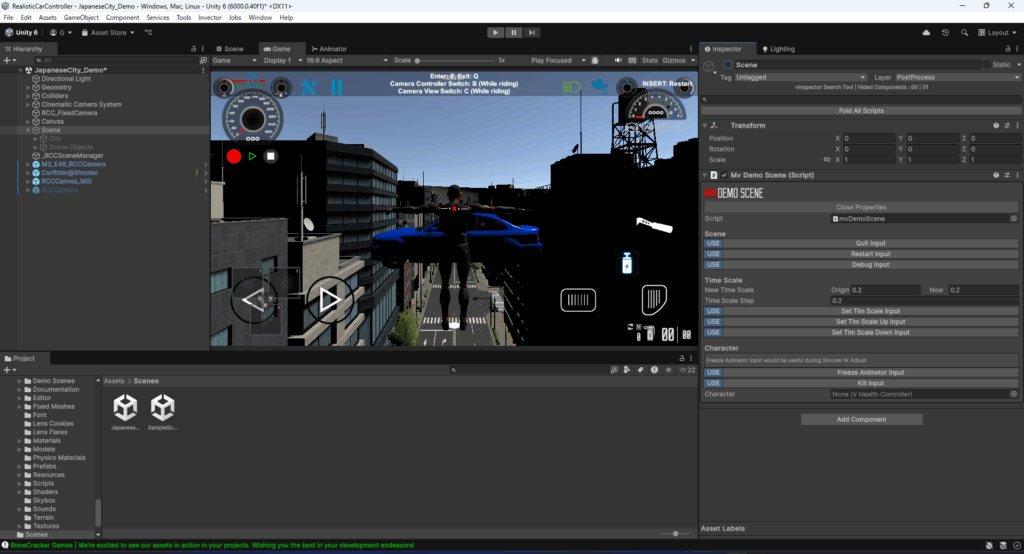Image resolution: width=1024 pixels, height=554 pixels.
Task: Toggle USE next to Debug Input
Action: 713,265
